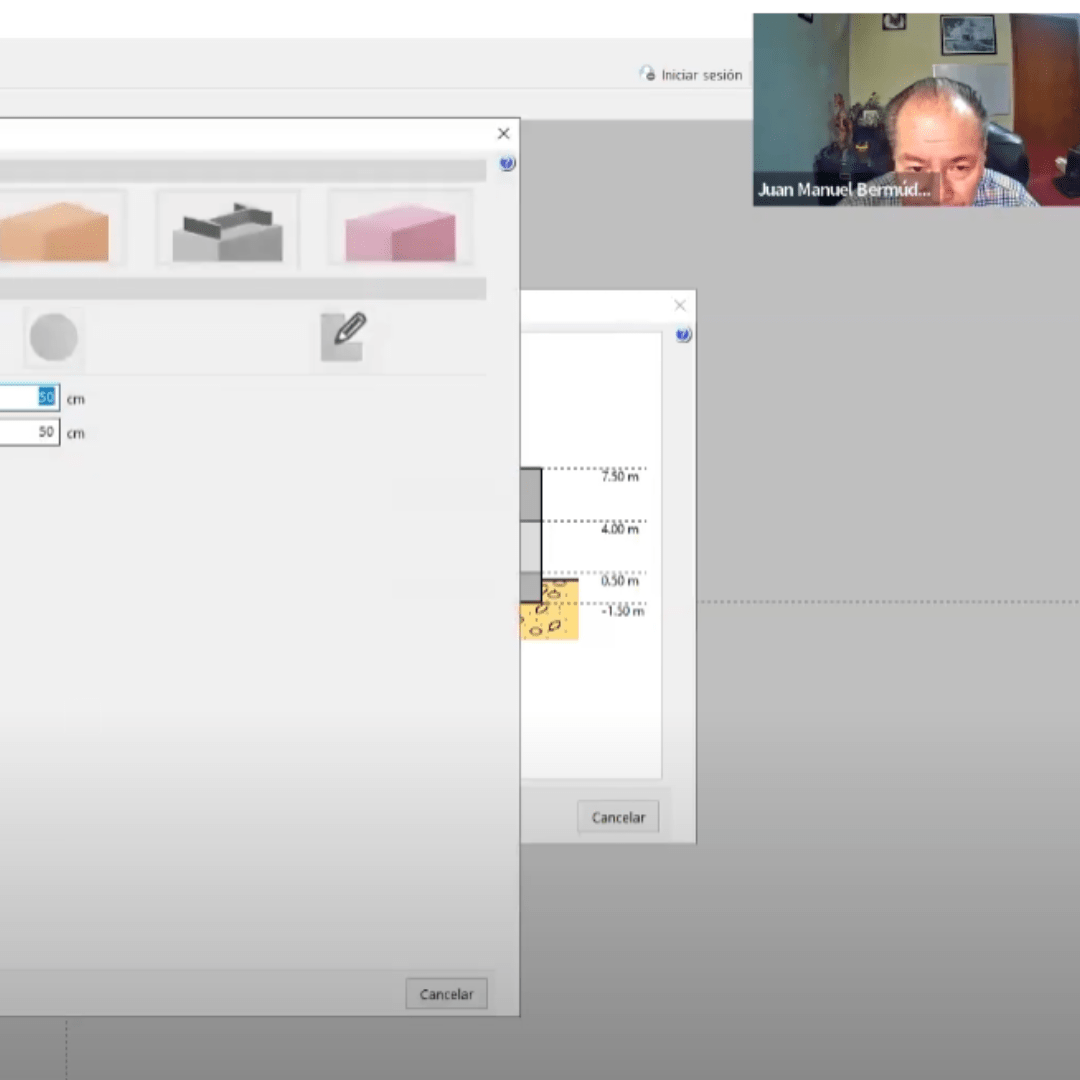The width and height of the screenshot is (1080, 1080).
Task: Click the lock icon beside Iniciar sesión
Action: (648, 75)
